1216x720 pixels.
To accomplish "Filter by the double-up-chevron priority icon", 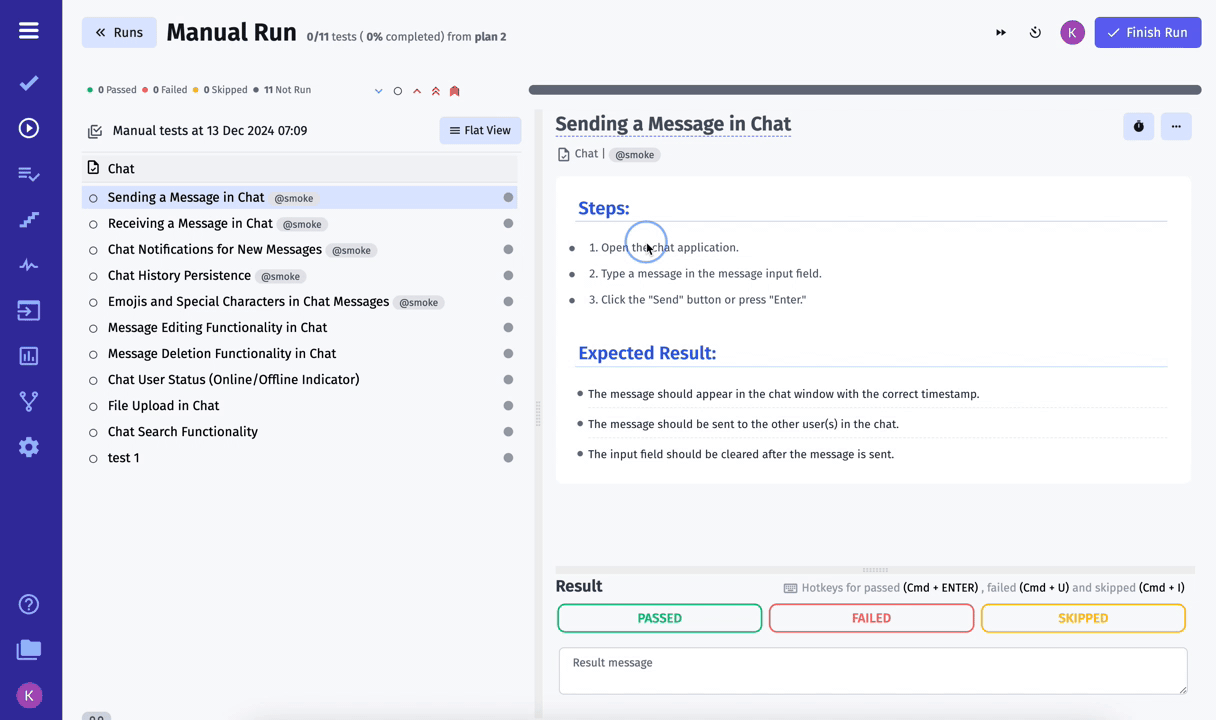I will click(436, 91).
